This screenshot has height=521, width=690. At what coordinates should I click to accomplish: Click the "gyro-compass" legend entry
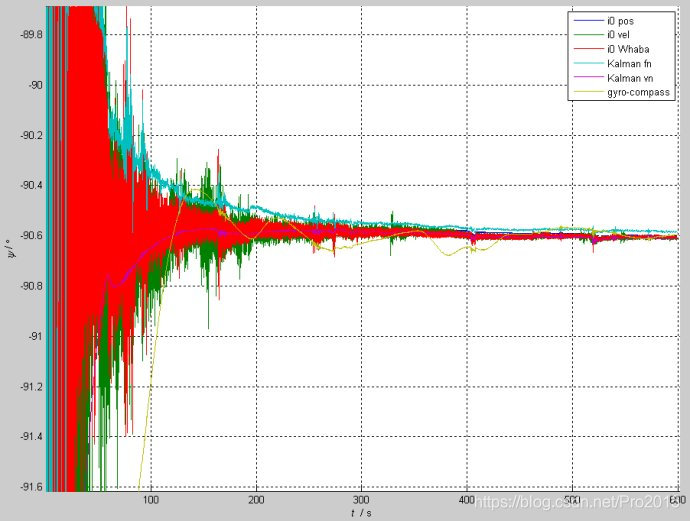tap(639, 92)
